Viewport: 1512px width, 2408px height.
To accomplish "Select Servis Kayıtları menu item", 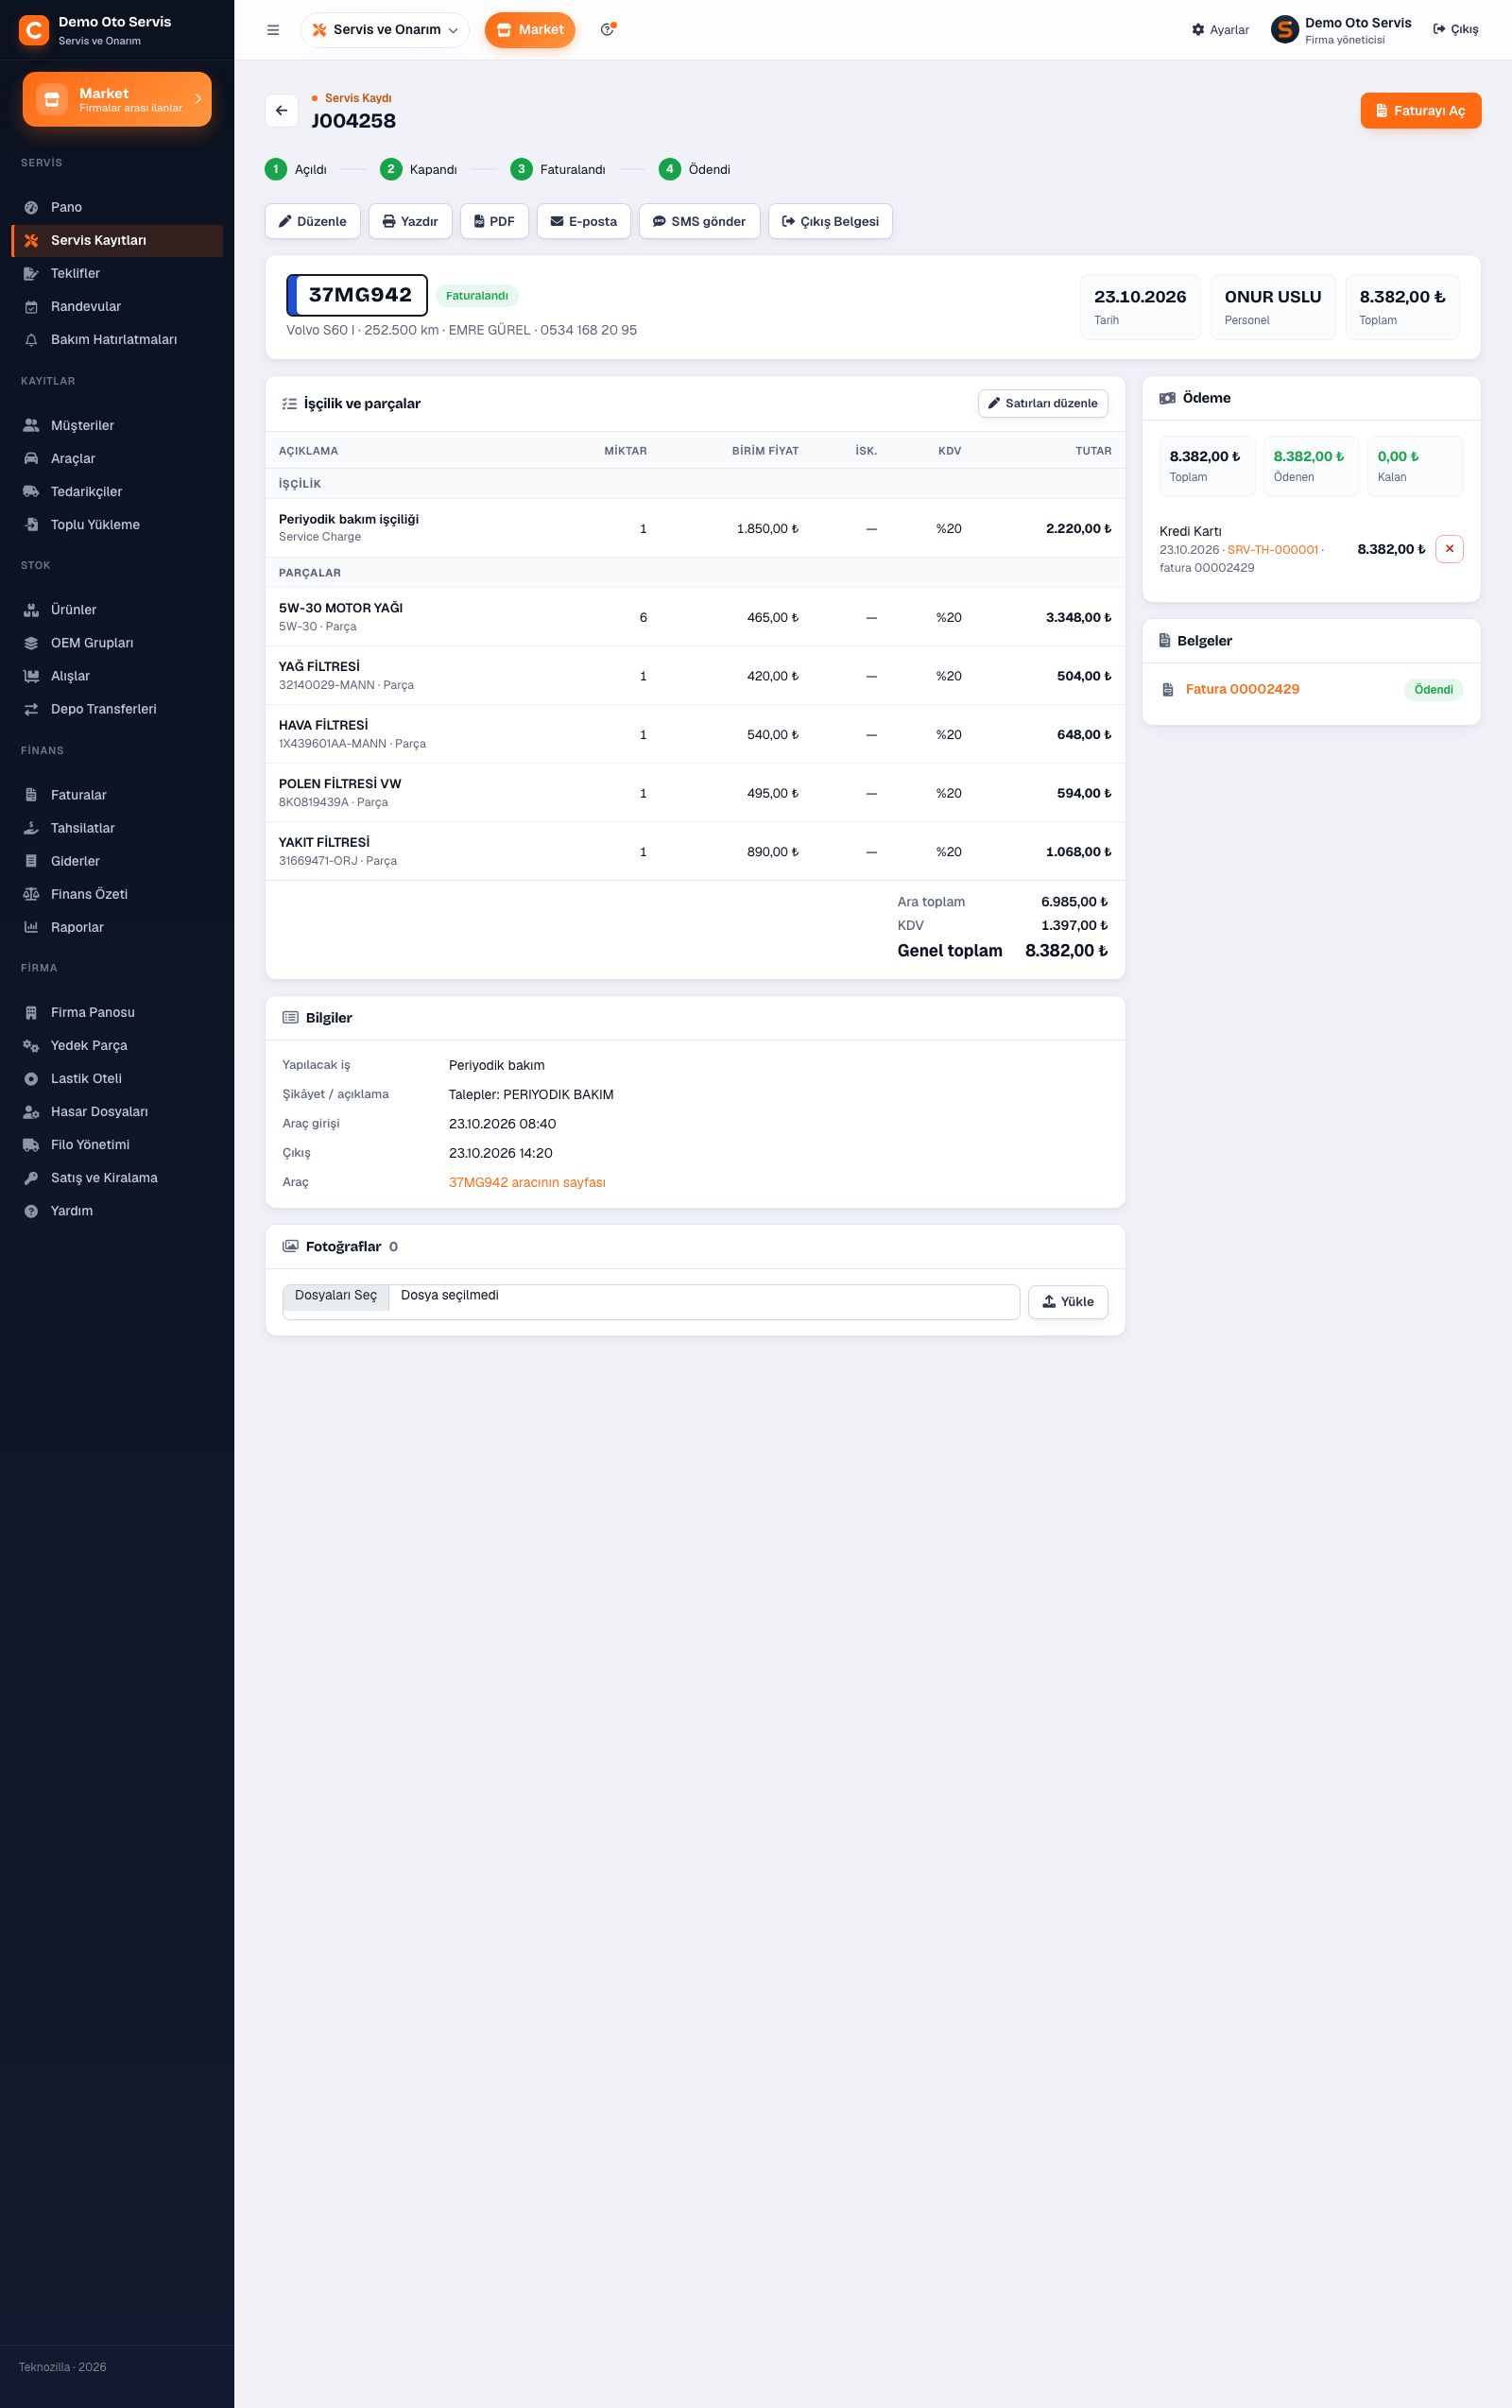I will (x=117, y=240).
